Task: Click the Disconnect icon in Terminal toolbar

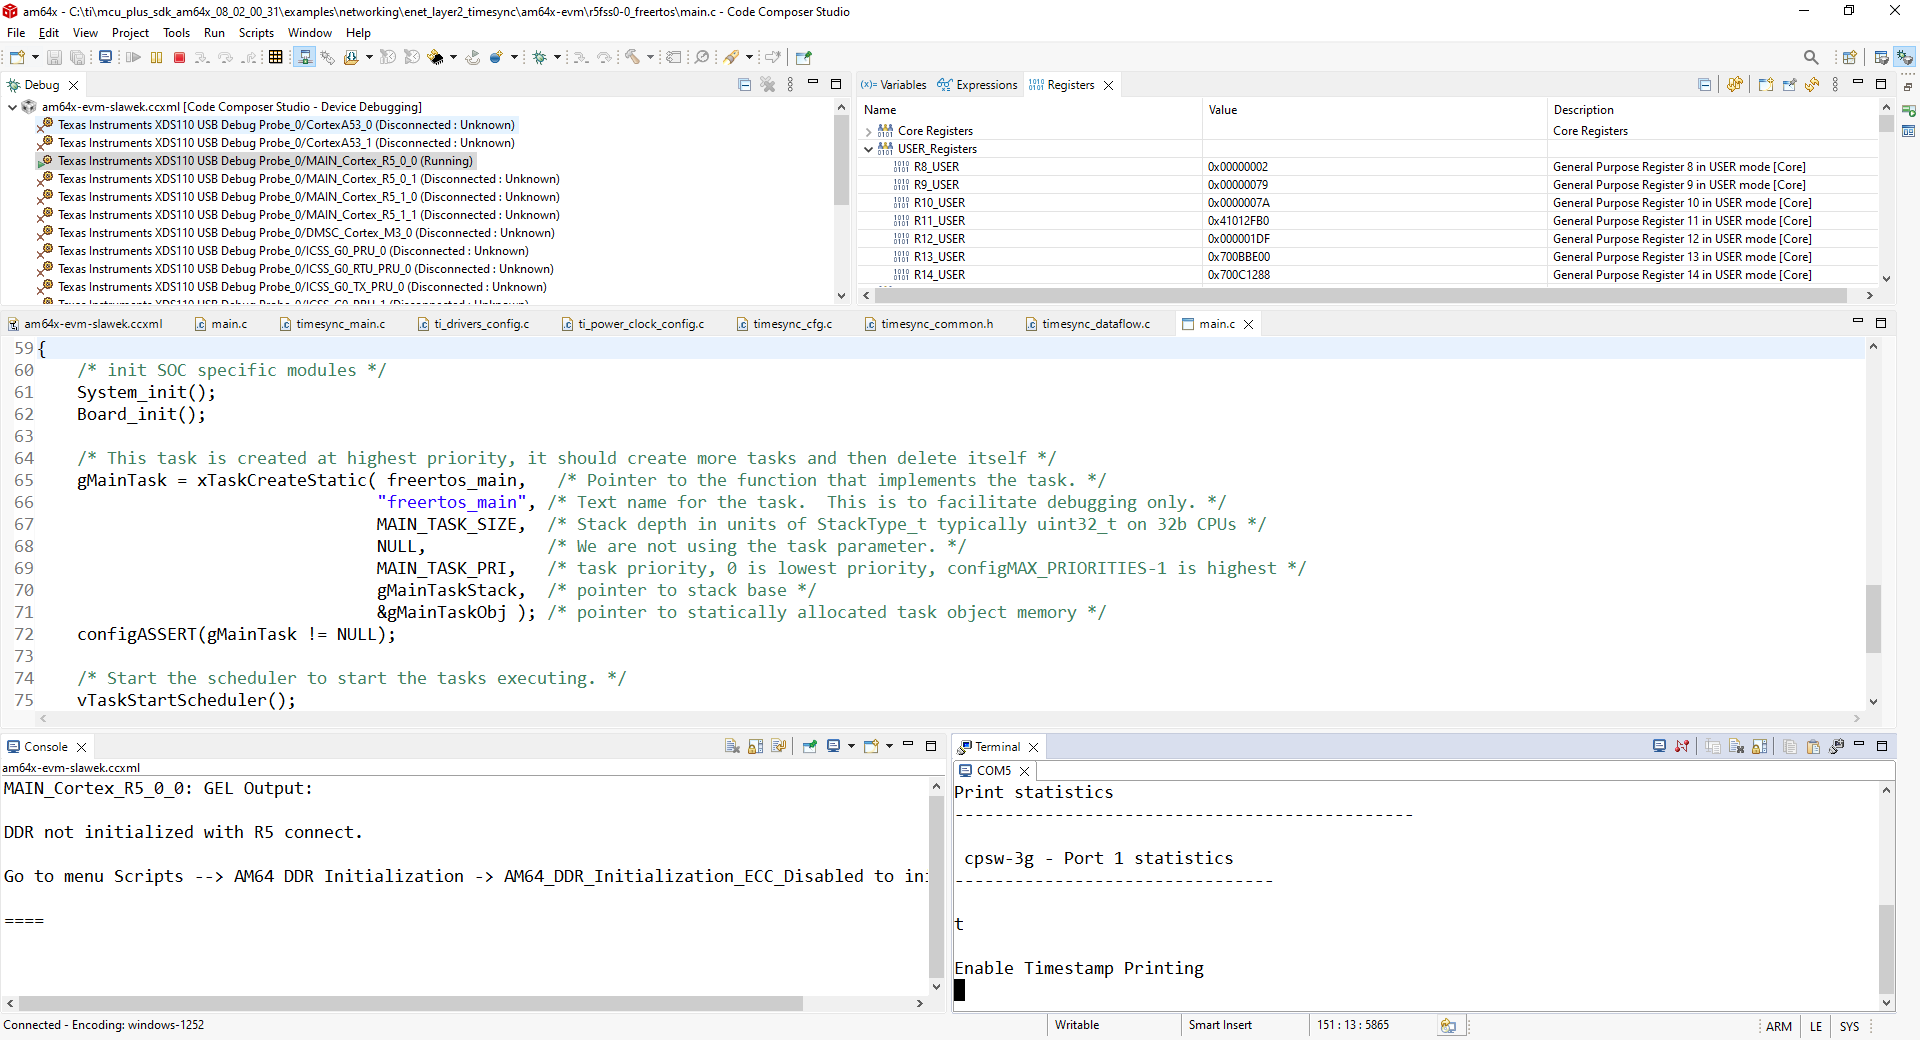Action: pyautogui.click(x=1682, y=746)
